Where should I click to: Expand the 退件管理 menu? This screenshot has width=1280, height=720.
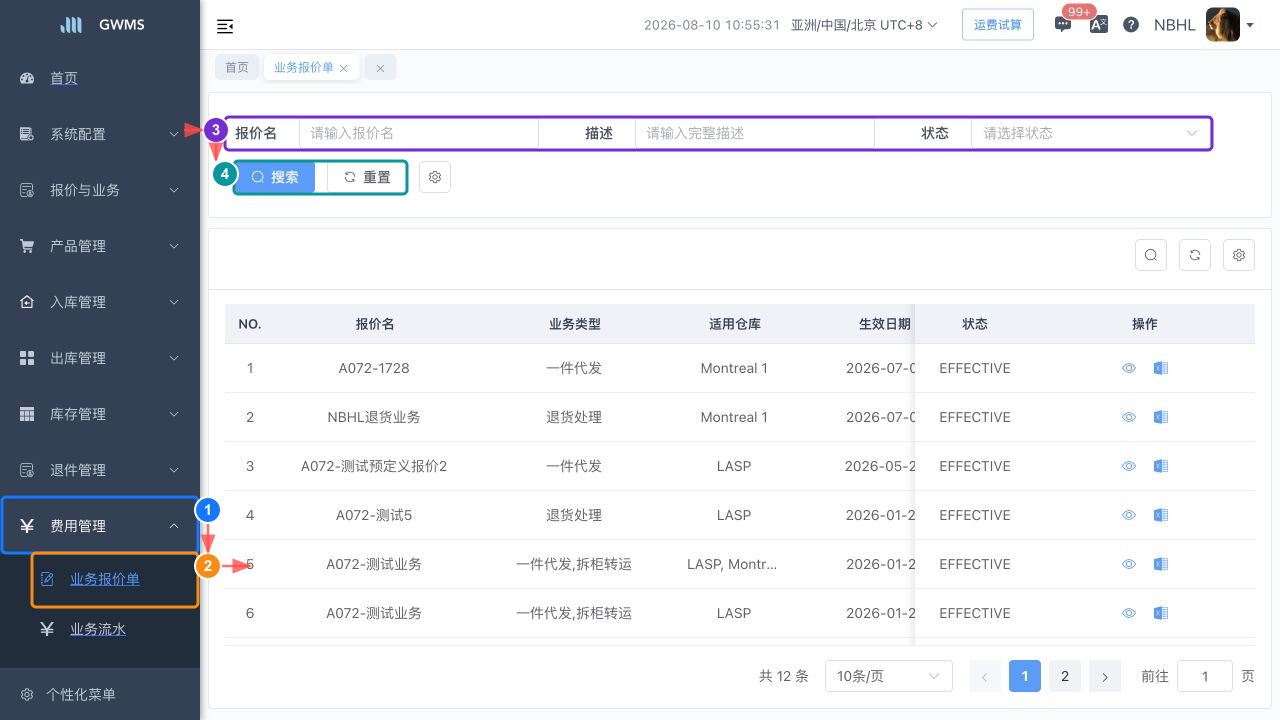click(100, 470)
